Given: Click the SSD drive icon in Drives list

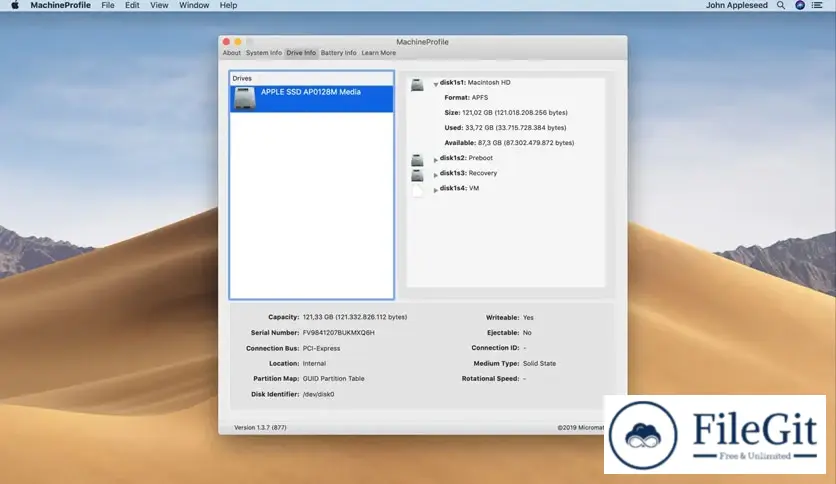Looking at the screenshot, I should click(x=245, y=99).
